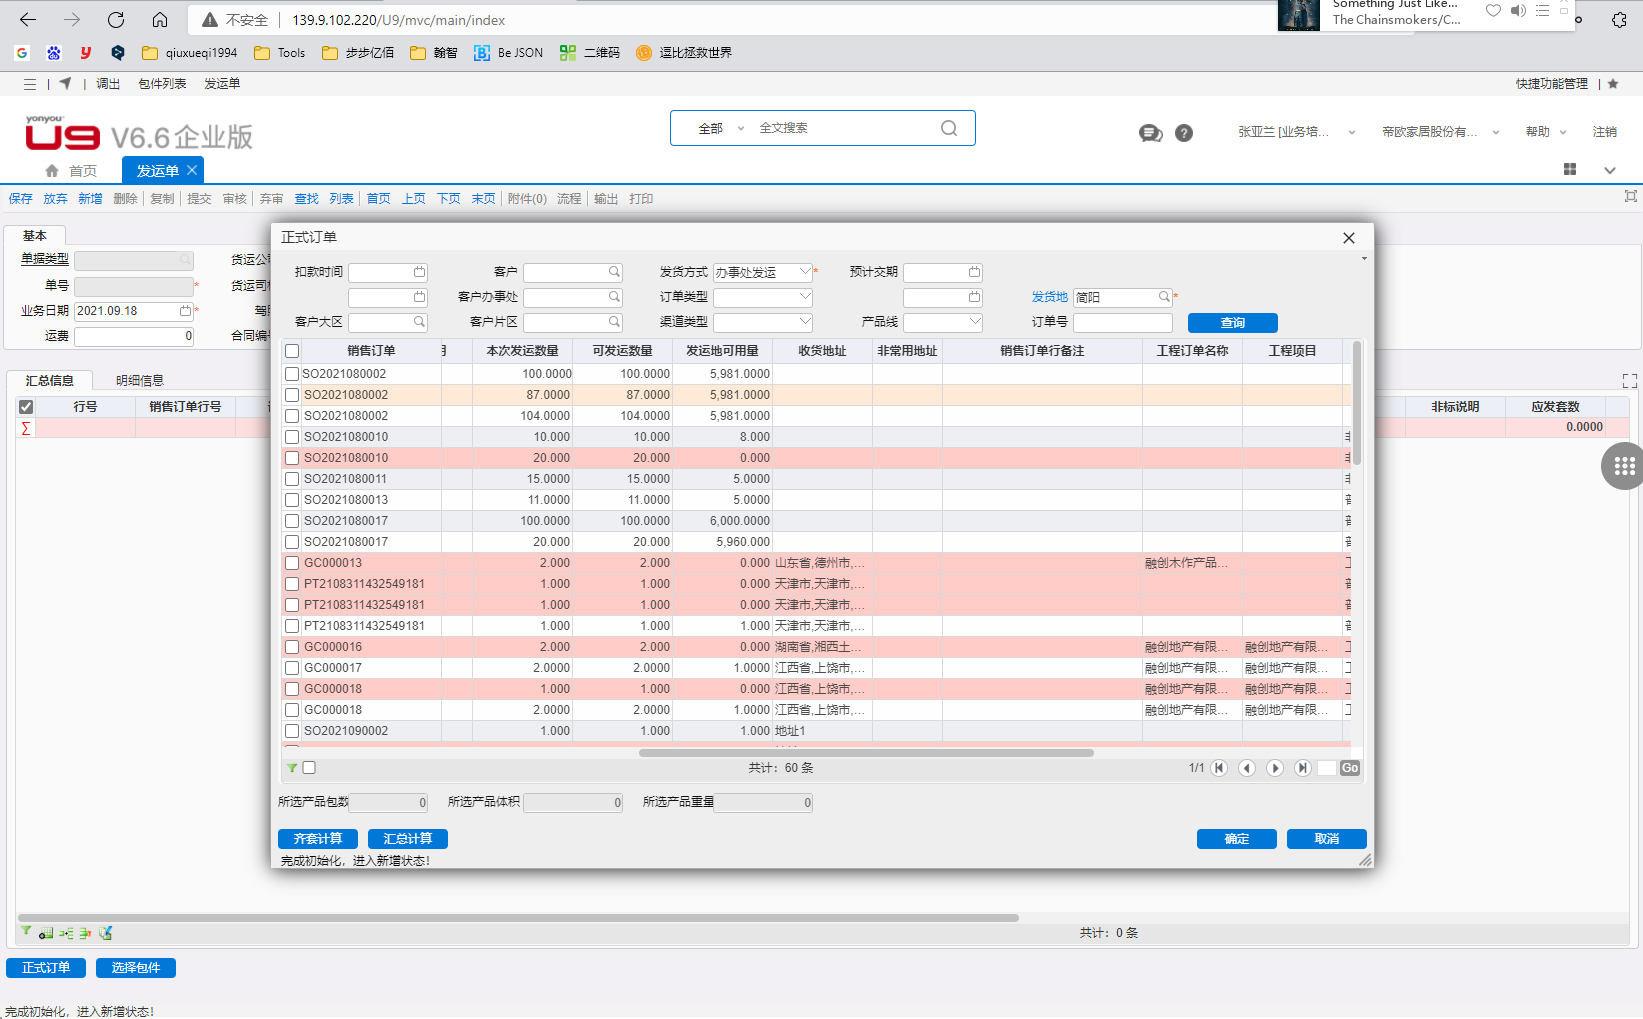Open the floating nine-dot apps button
The height and width of the screenshot is (1019, 1643).
tap(1623, 466)
